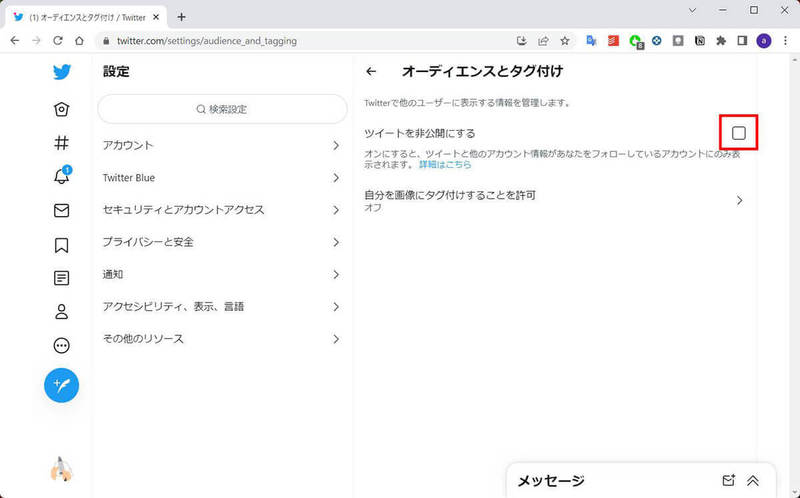800x498 pixels.
Task: Open プライバシーと安全 section
Action: click(x=222, y=242)
